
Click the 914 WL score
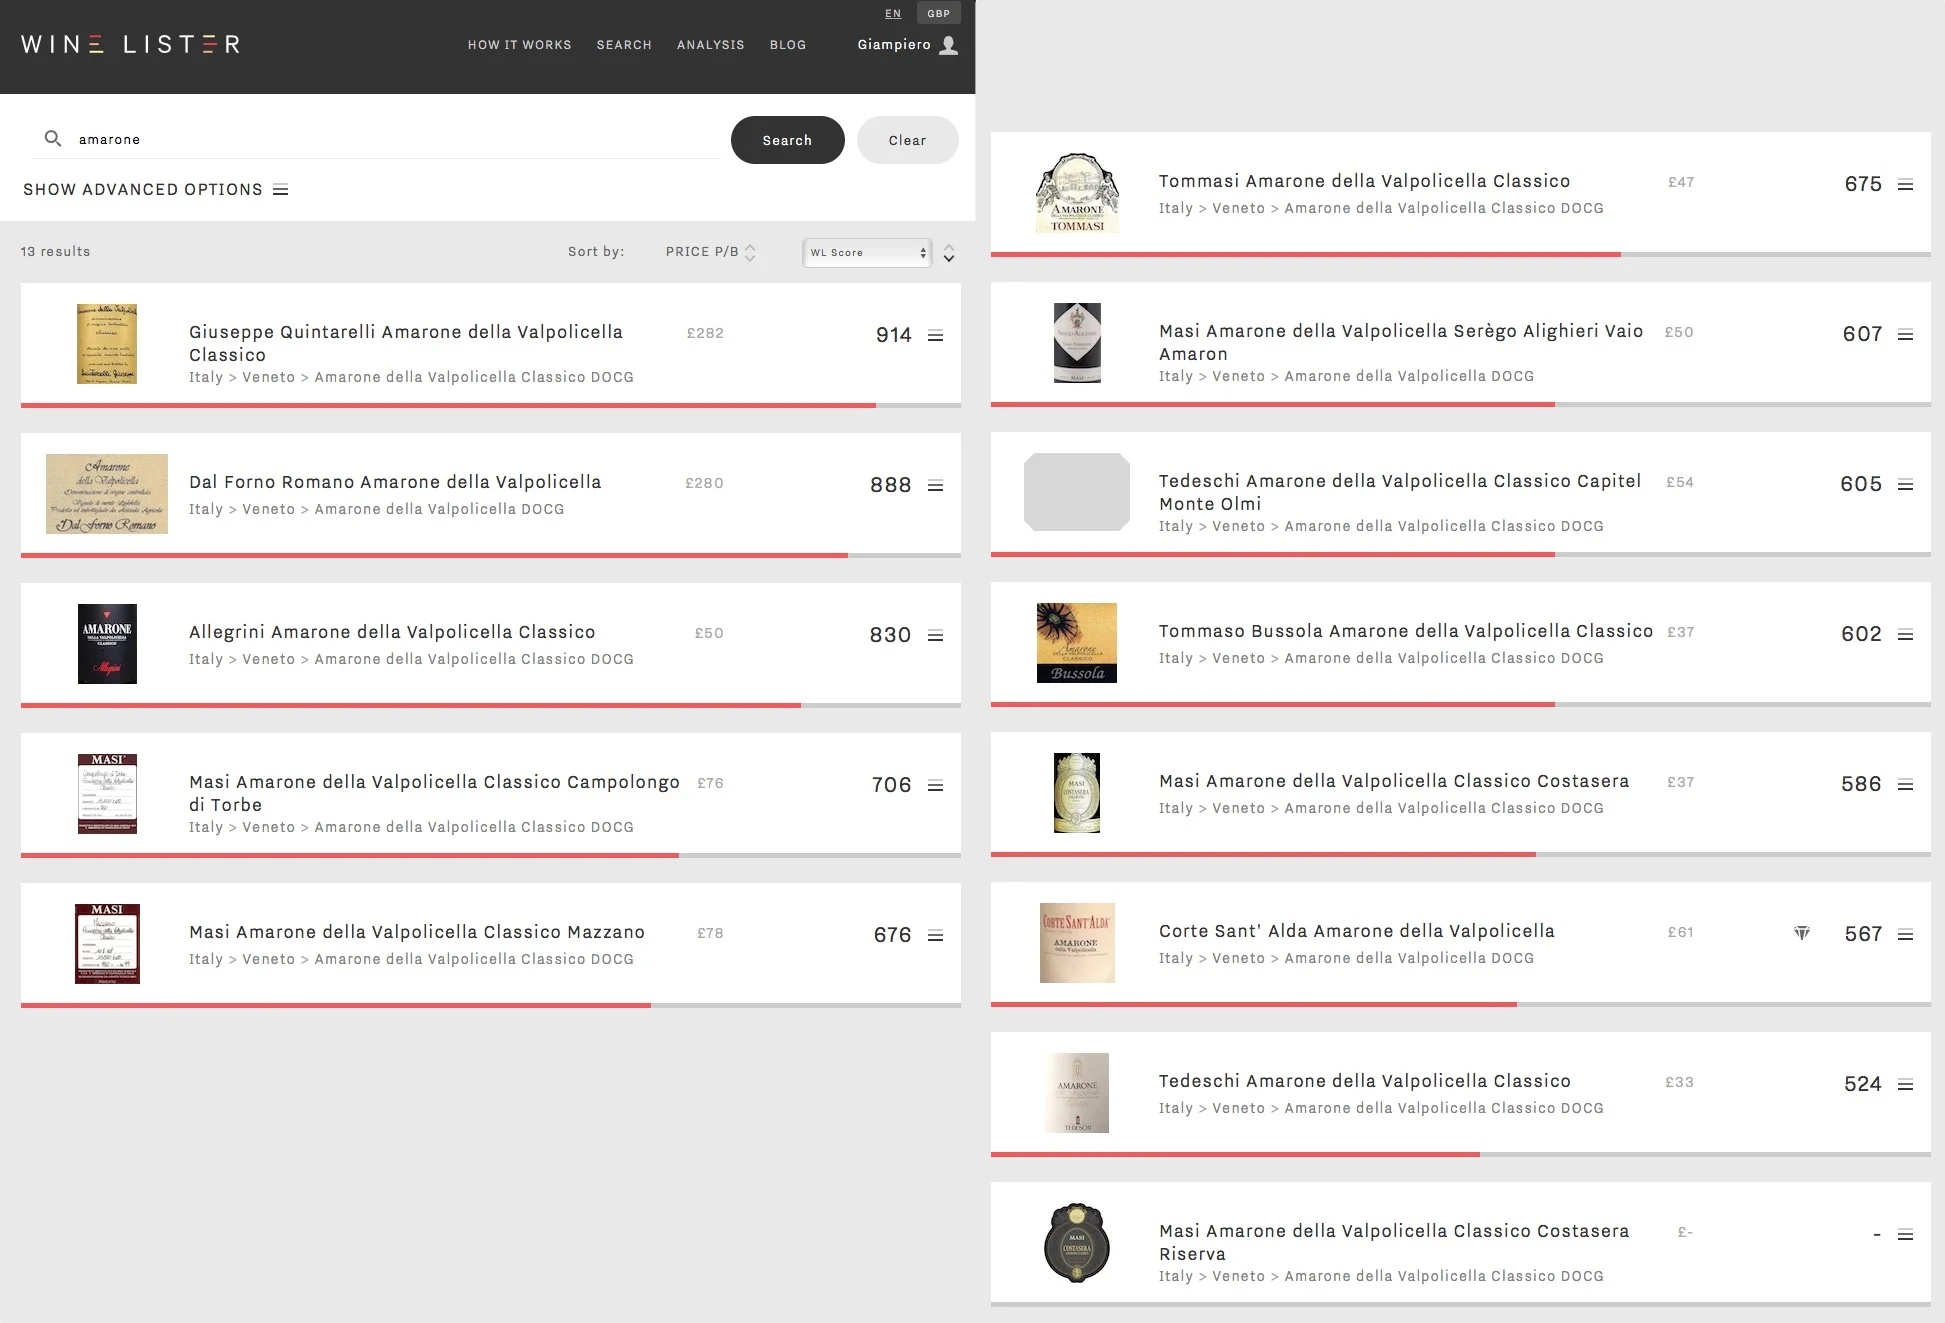[894, 335]
